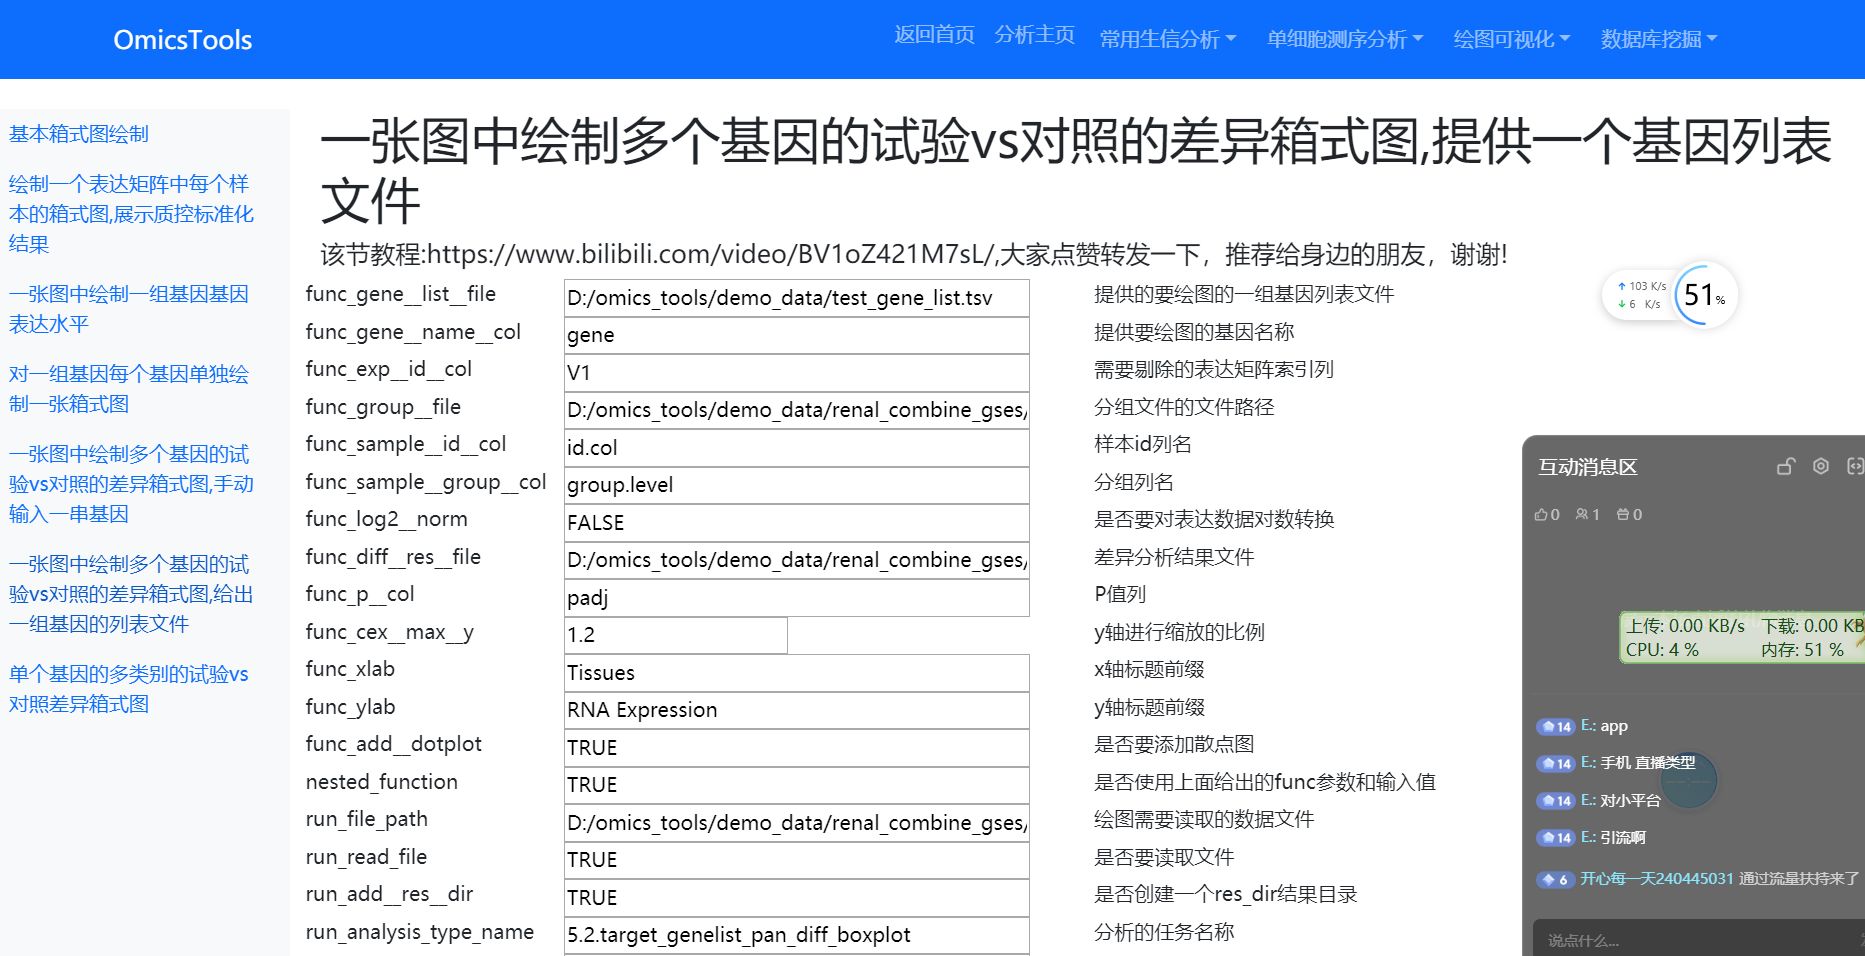This screenshot has height=956, width=1865.
Task: Click the func_gene_list_file input field
Action: [x=797, y=298]
